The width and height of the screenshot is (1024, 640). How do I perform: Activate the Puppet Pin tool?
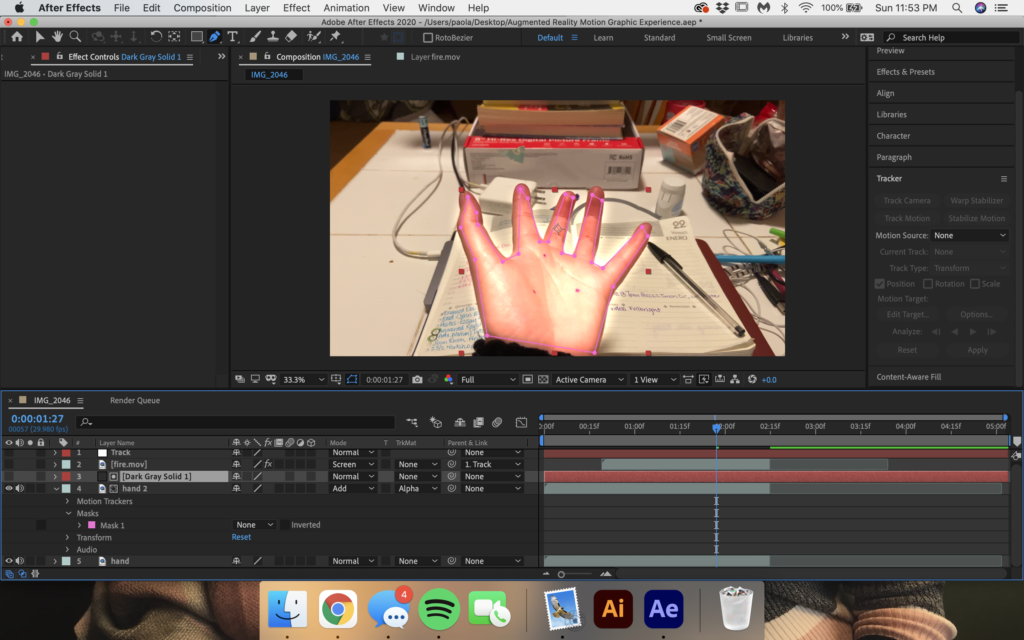click(335, 37)
